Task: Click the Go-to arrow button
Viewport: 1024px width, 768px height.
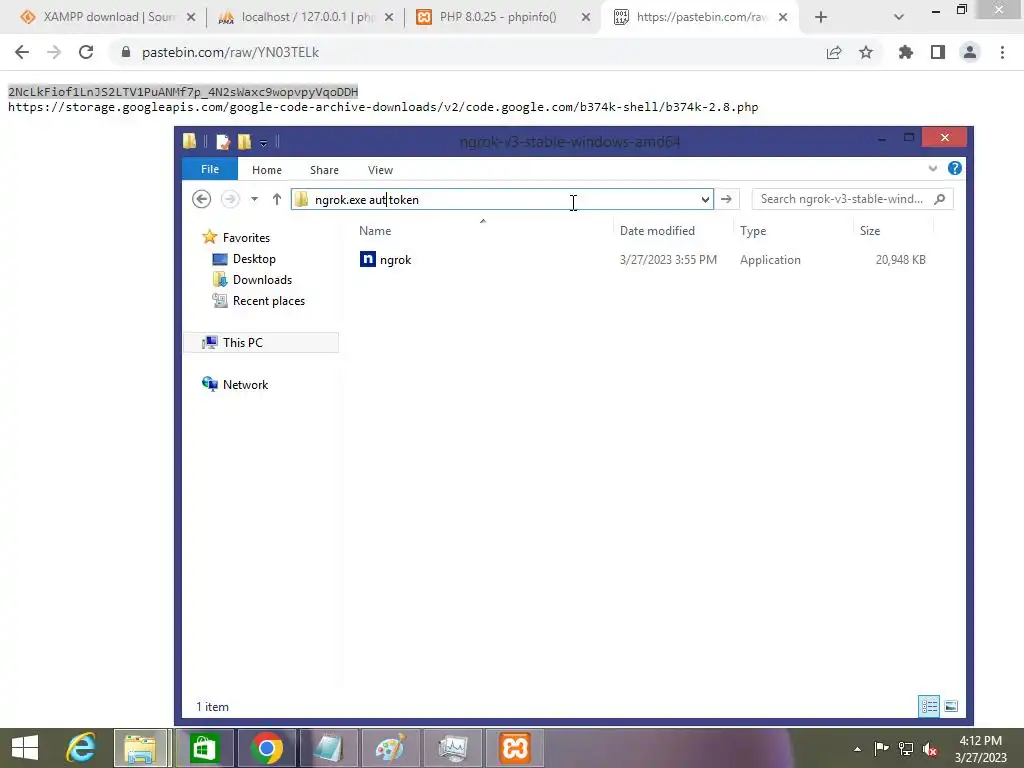Action: point(726,199)
